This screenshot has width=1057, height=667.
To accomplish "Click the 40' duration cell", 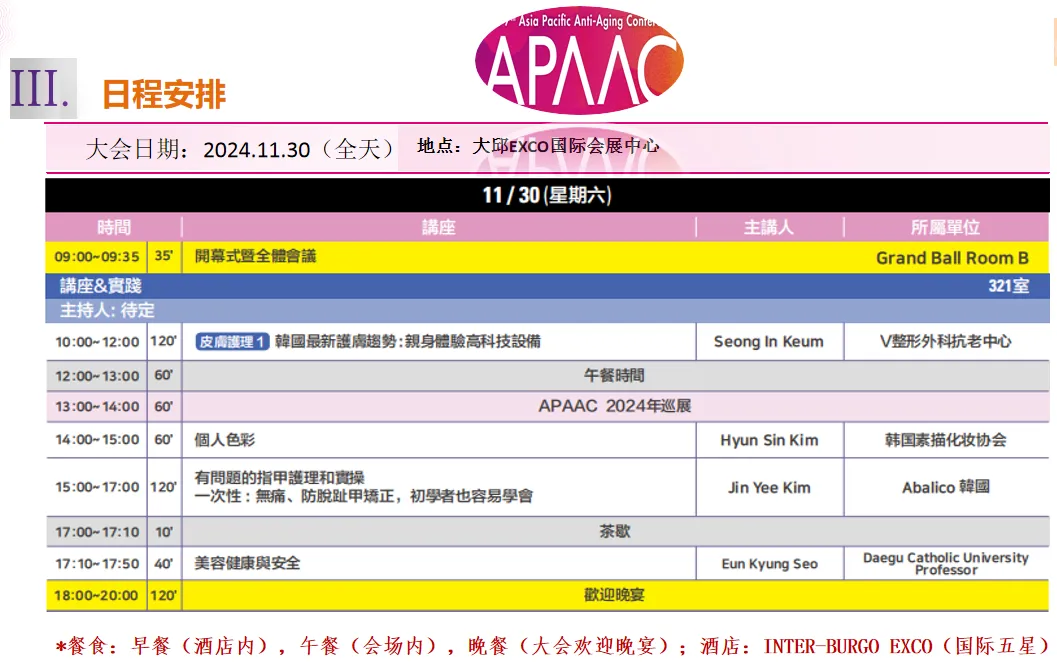I will 164,564.
